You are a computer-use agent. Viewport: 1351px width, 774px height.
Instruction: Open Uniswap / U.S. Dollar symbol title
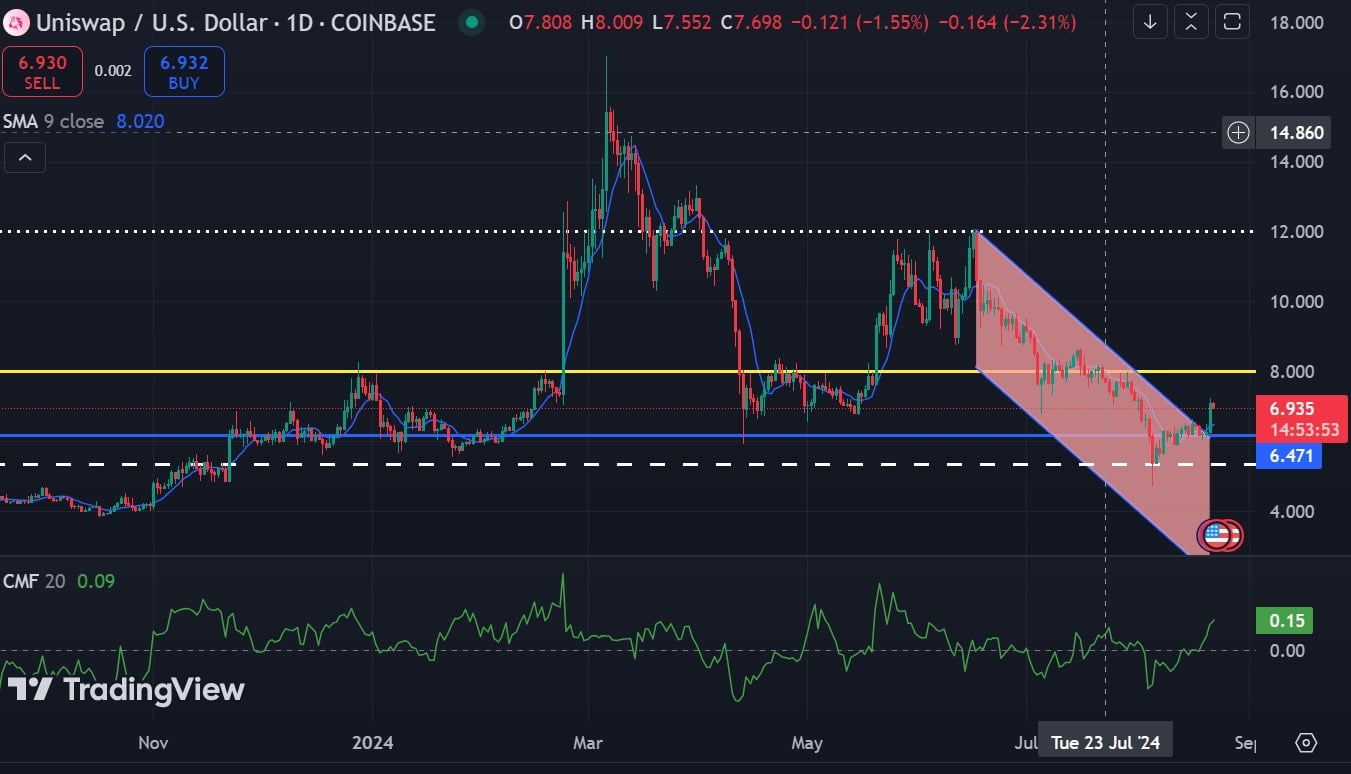[x=236, y=22]
